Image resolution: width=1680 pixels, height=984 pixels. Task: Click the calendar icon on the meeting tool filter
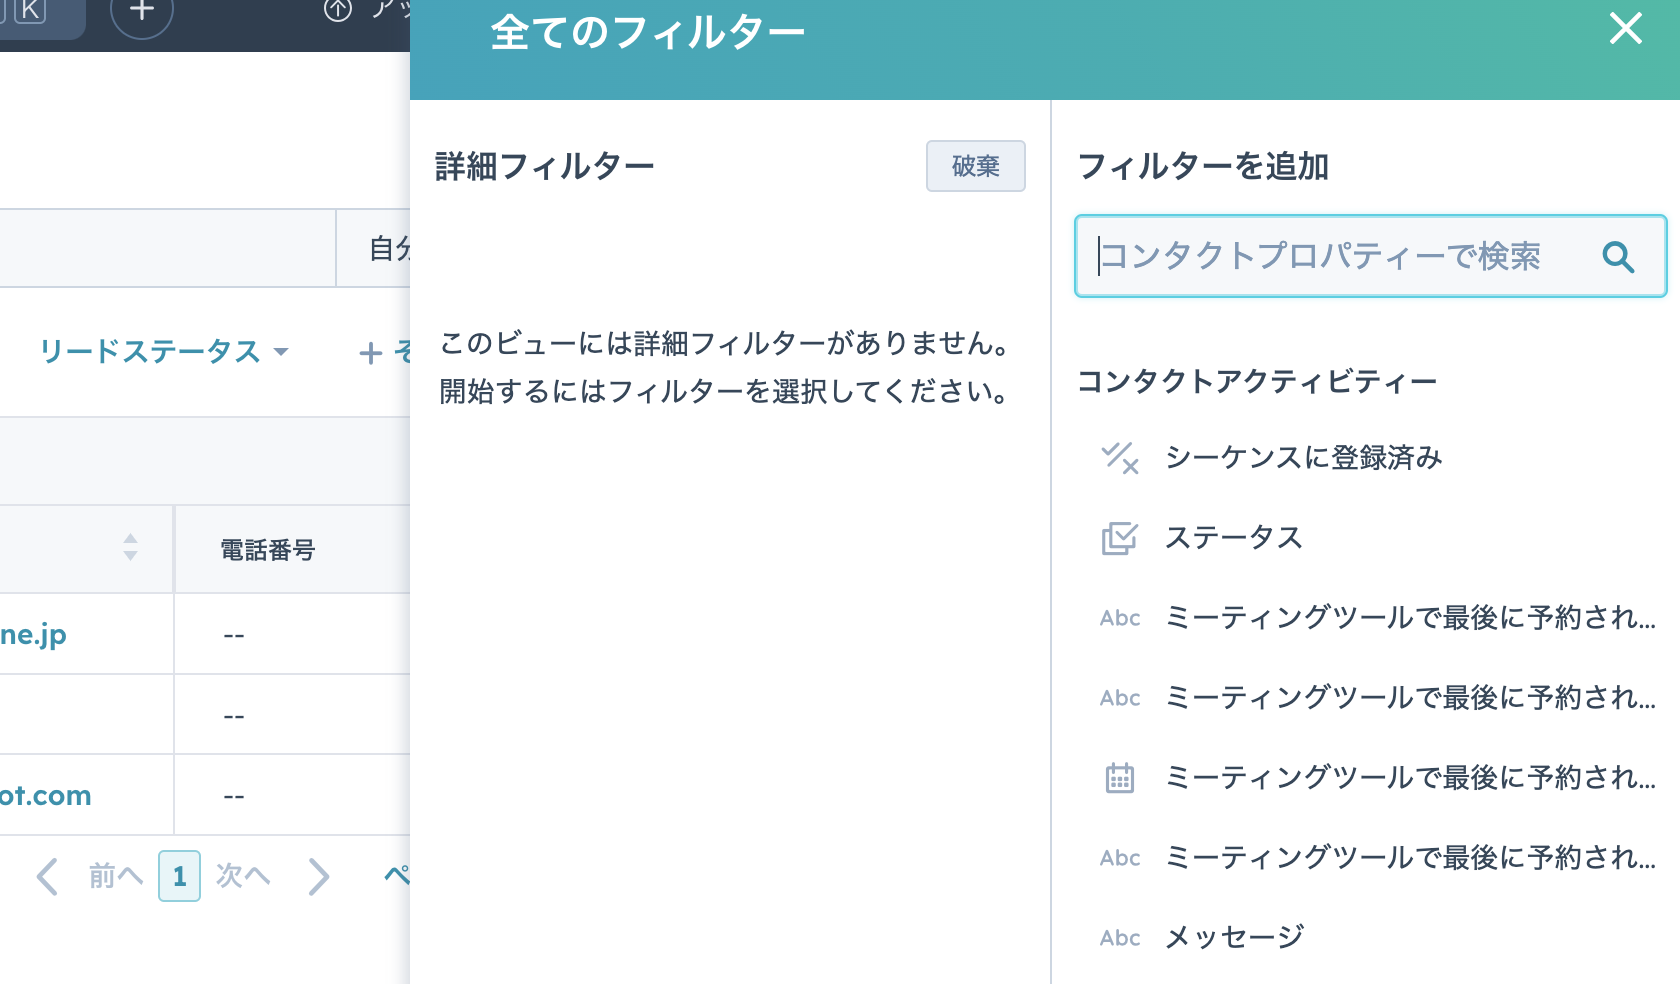(x=1121, y=777)
